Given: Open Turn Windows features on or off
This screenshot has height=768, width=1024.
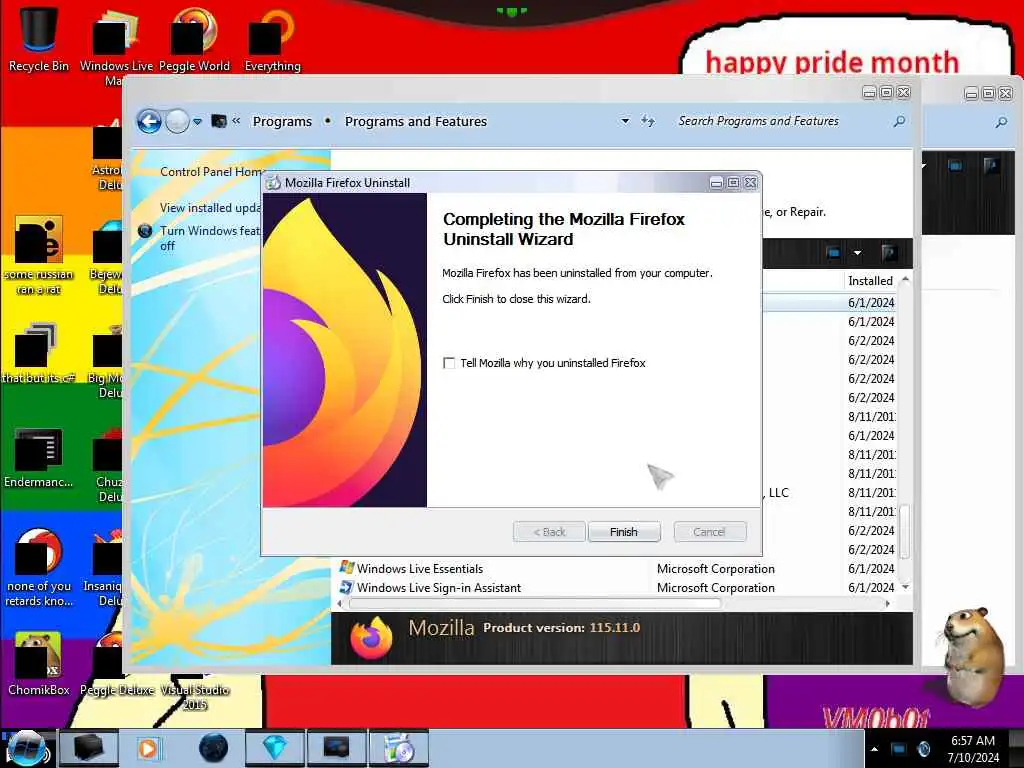Looking at the screenshot, I should point(209,238).
